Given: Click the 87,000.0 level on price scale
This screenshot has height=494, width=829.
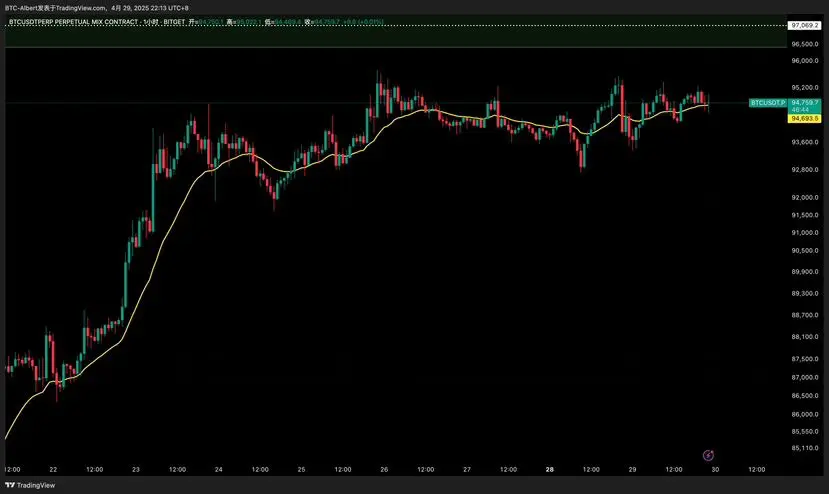Looking at the screenshot, I should (x=804, y=377).
